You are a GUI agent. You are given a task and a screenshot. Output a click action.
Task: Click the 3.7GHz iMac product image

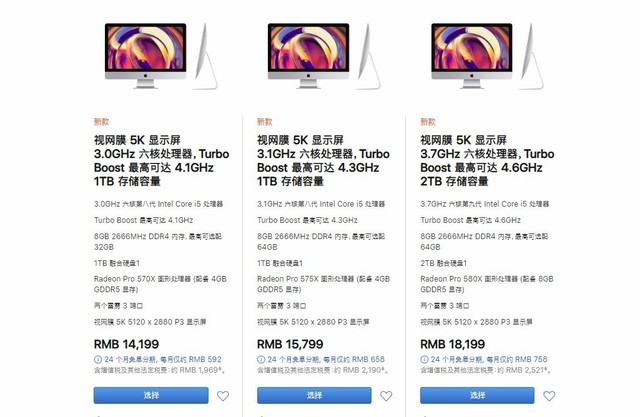(x=487, y=56)
